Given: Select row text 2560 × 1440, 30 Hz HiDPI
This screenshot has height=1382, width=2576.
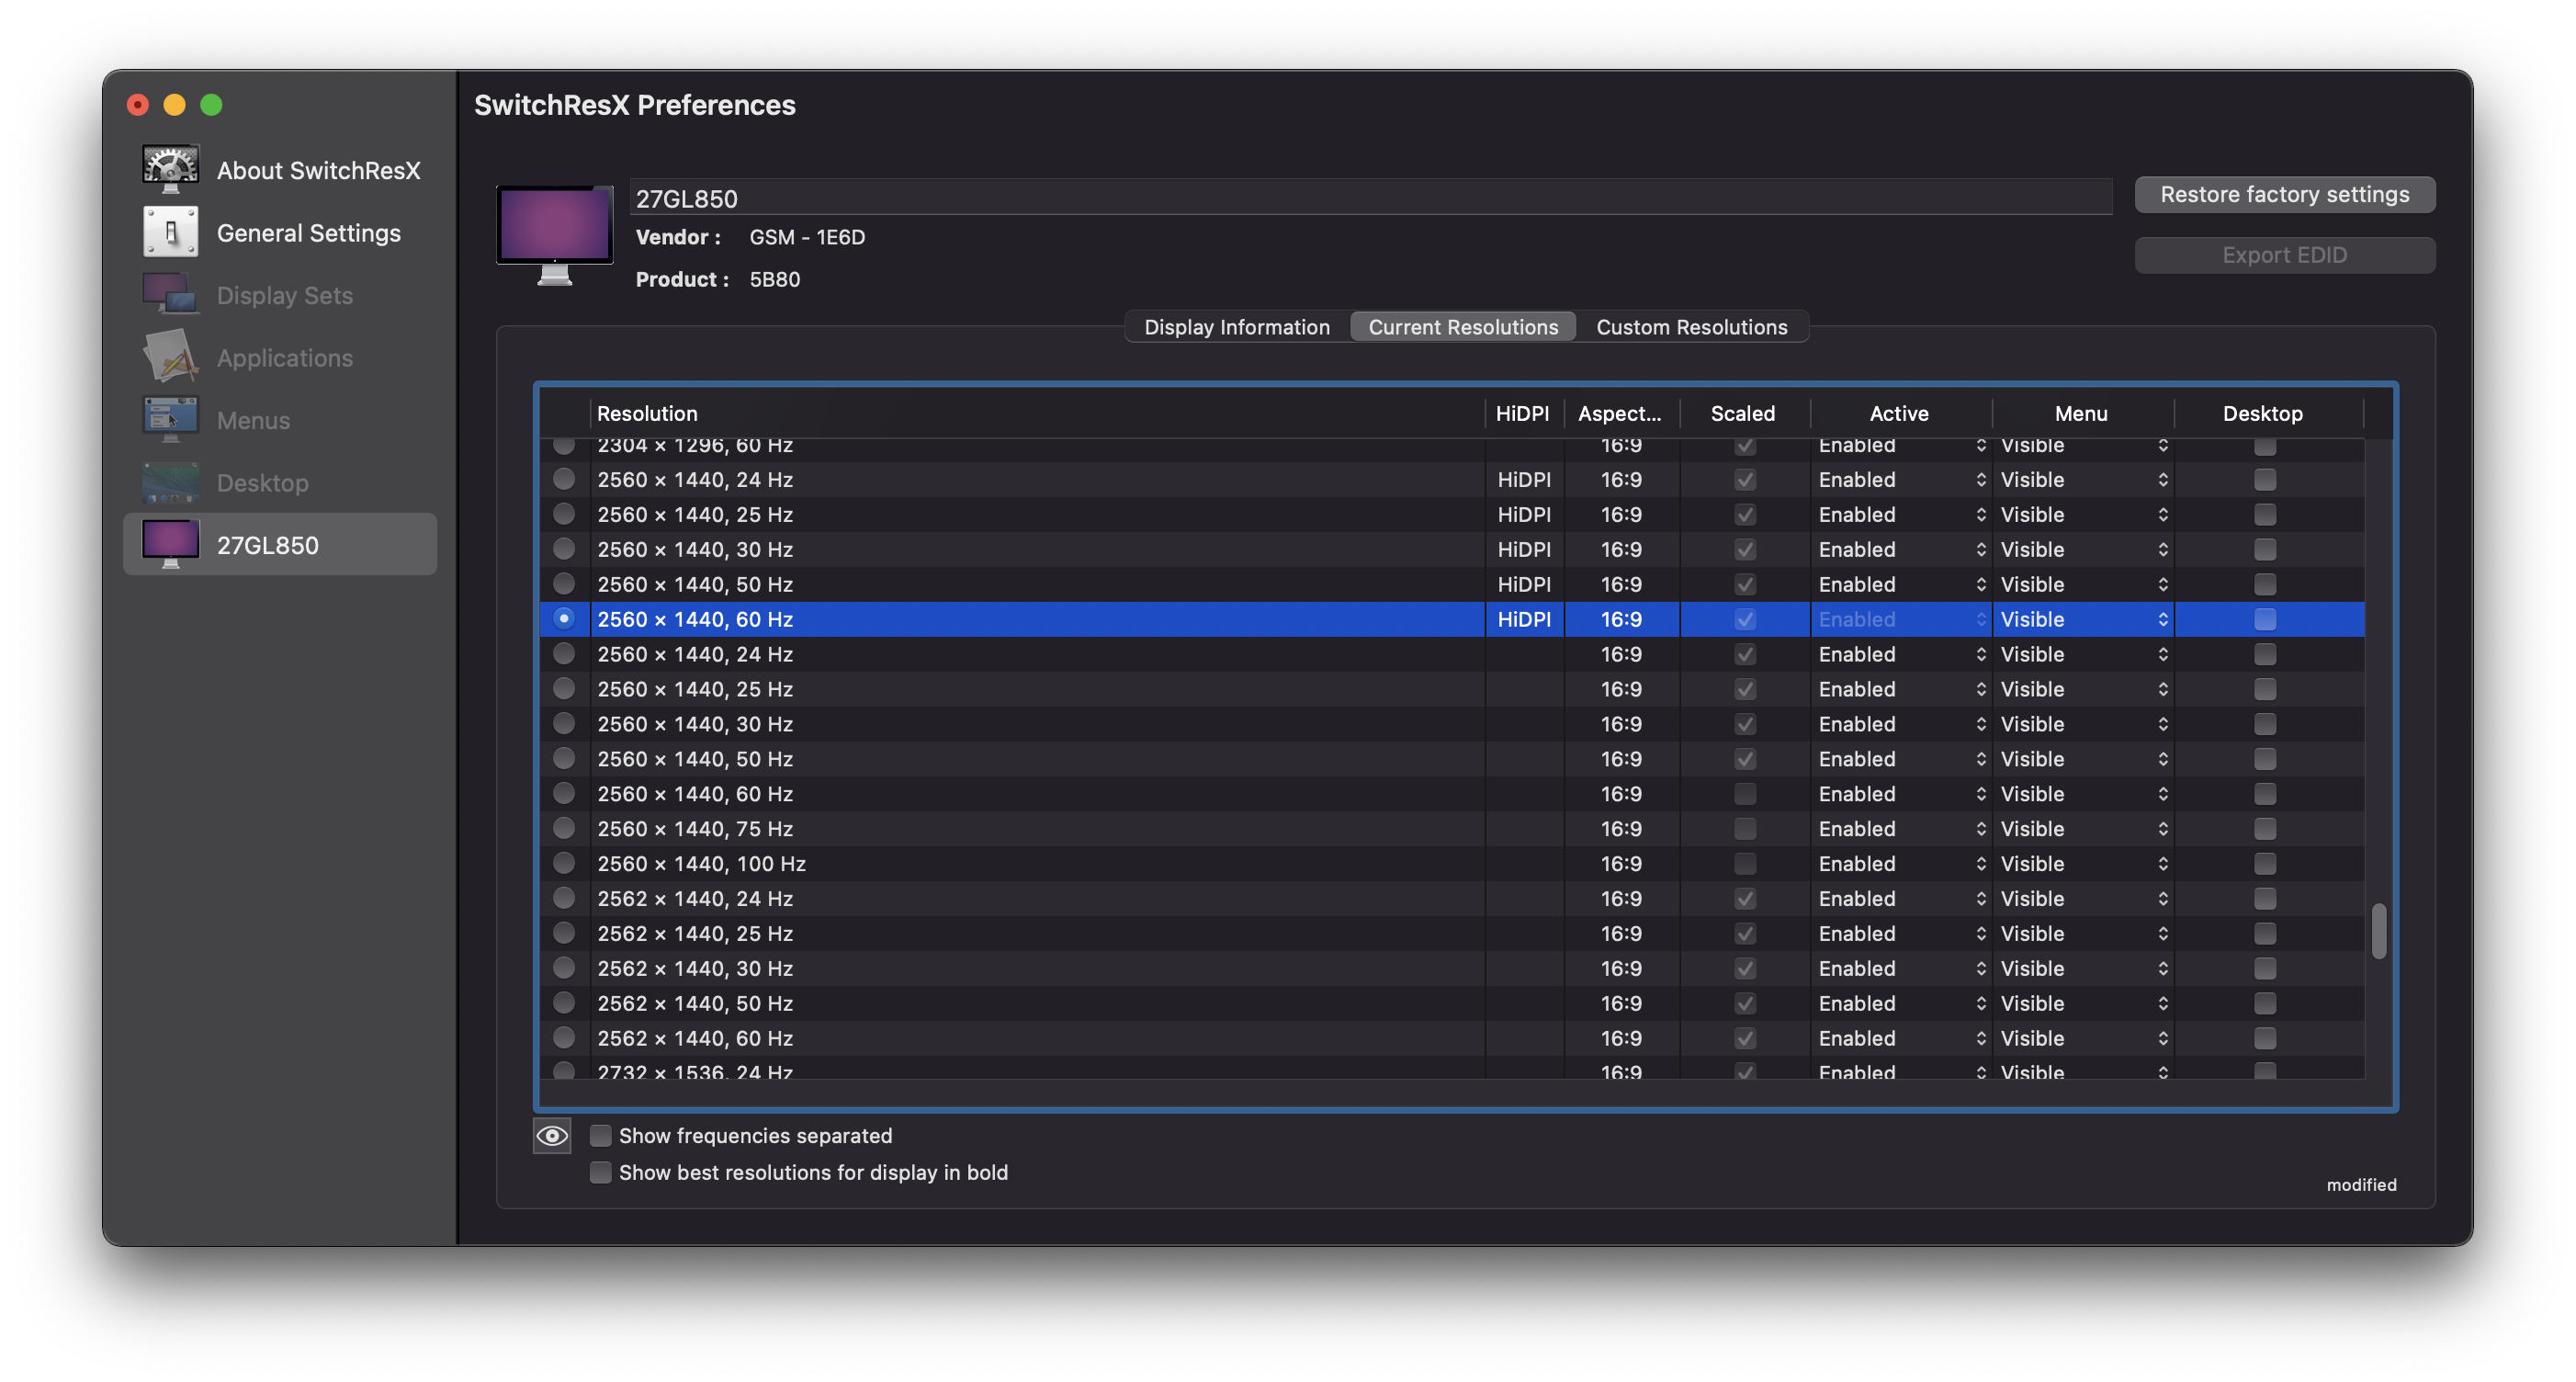Looking at the screenshot, I should click(695, 549).
